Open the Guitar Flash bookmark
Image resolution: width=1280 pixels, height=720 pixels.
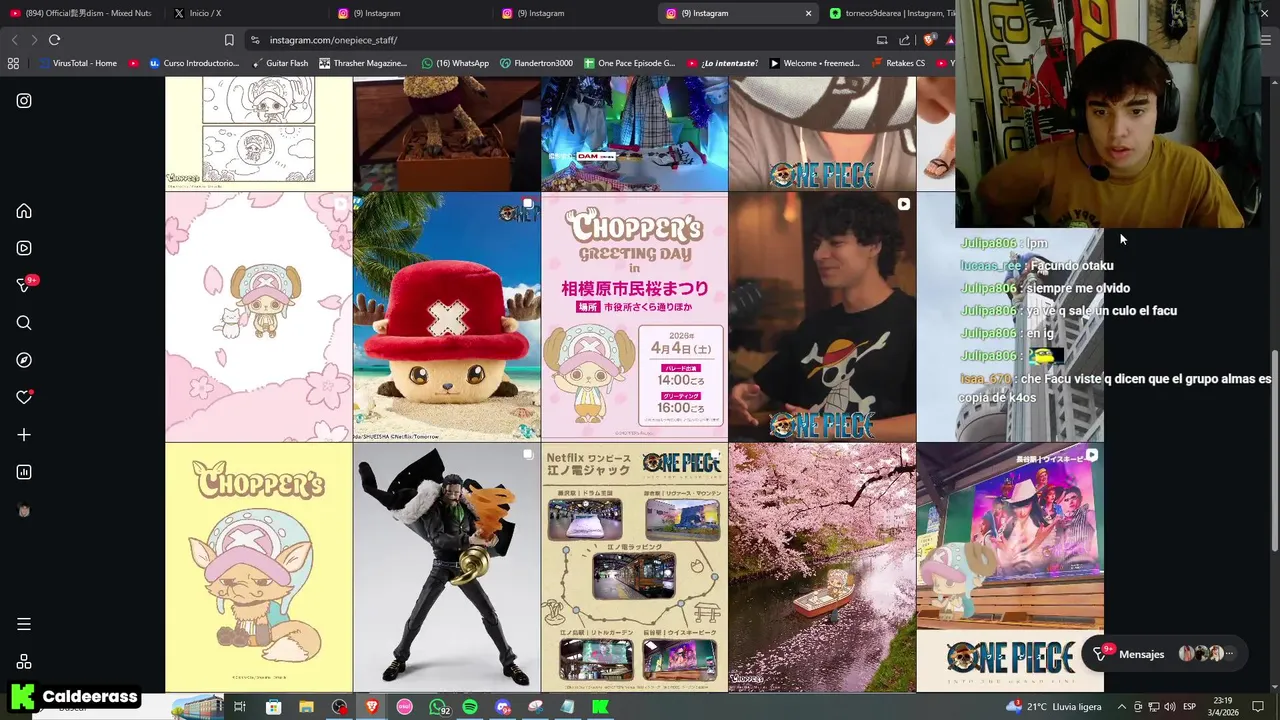click(x=279, y=63)
